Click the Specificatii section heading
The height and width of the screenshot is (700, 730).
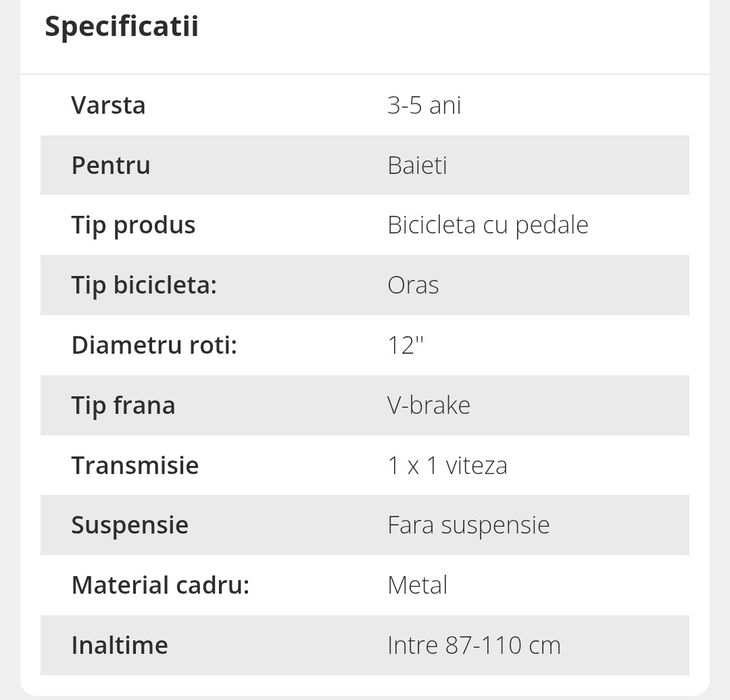(x=121, y=27)
